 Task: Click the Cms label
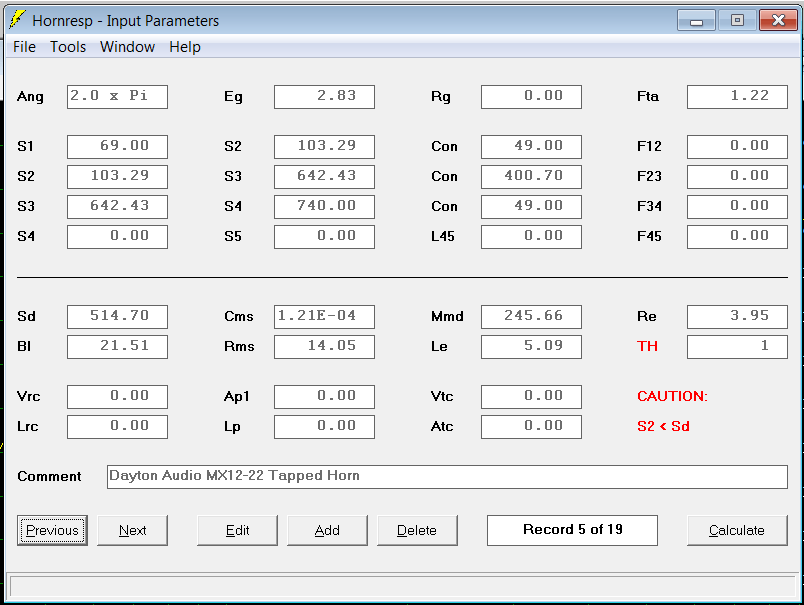pyautogui.click(x=239, y=316)
